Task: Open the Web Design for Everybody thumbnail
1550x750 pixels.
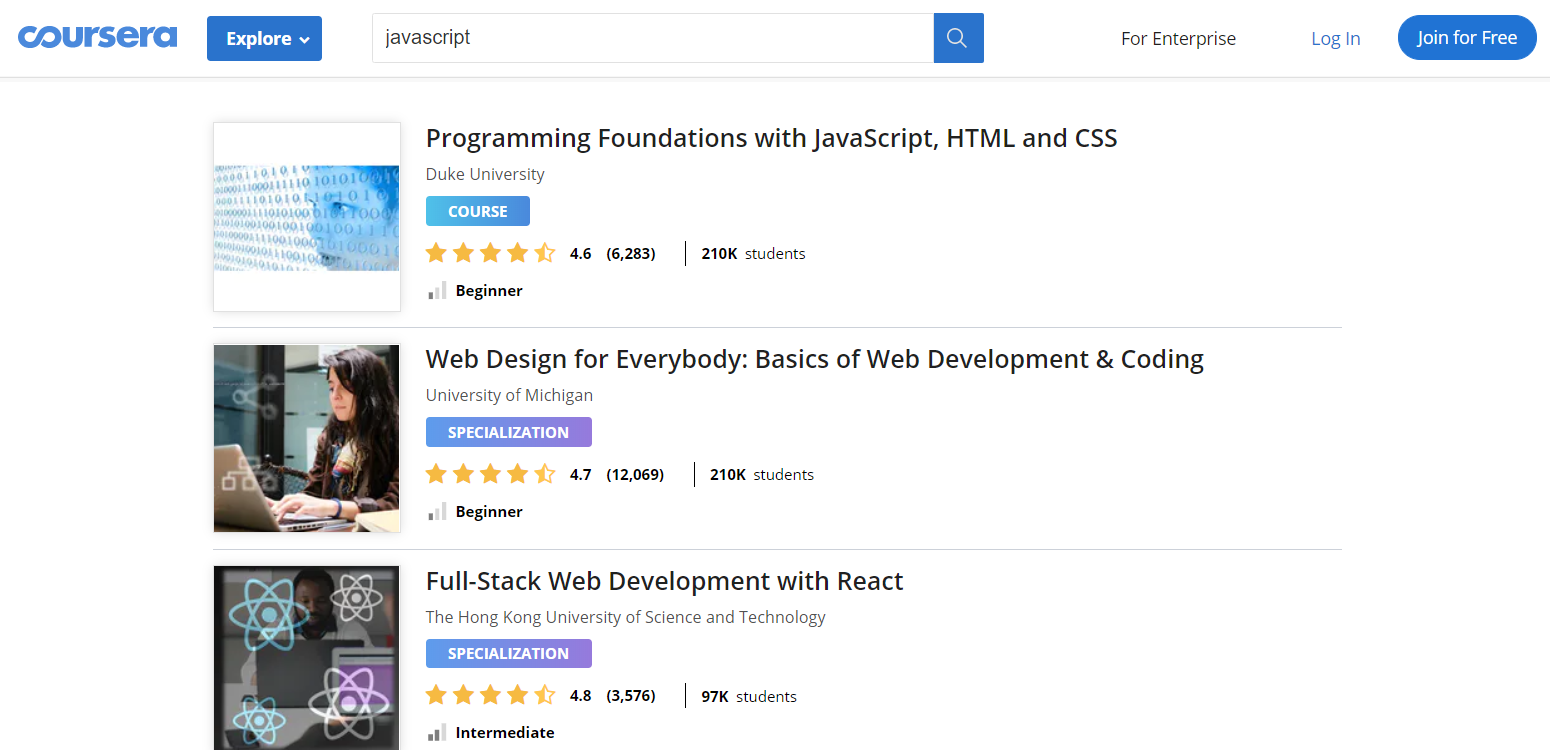Action: [x=307, y=438]
